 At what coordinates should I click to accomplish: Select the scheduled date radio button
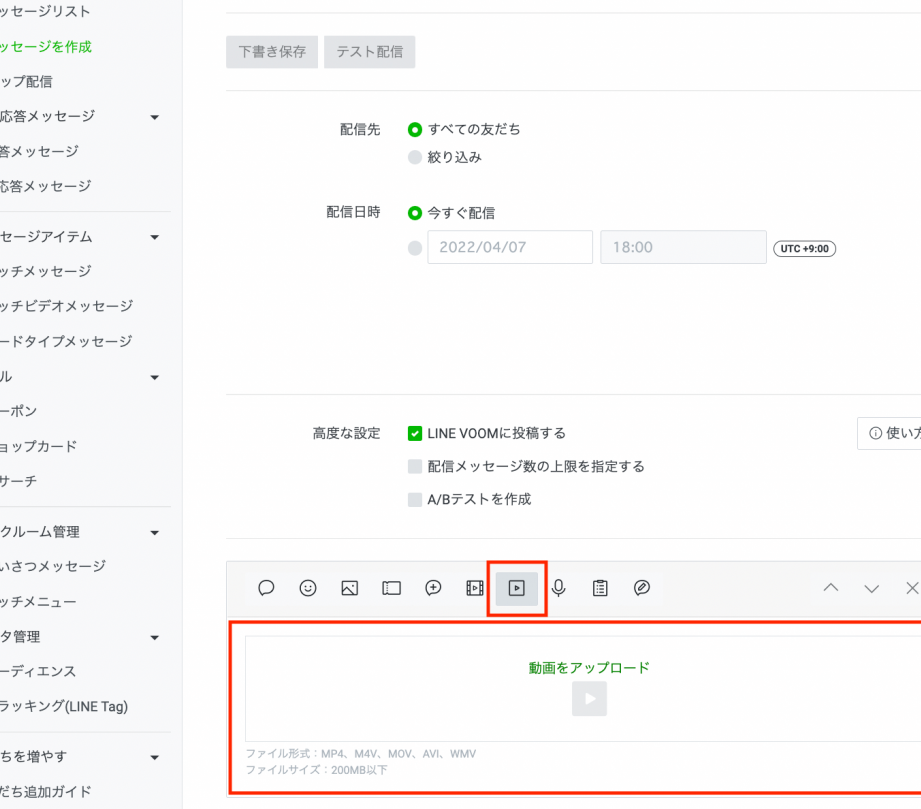[415, 248]
